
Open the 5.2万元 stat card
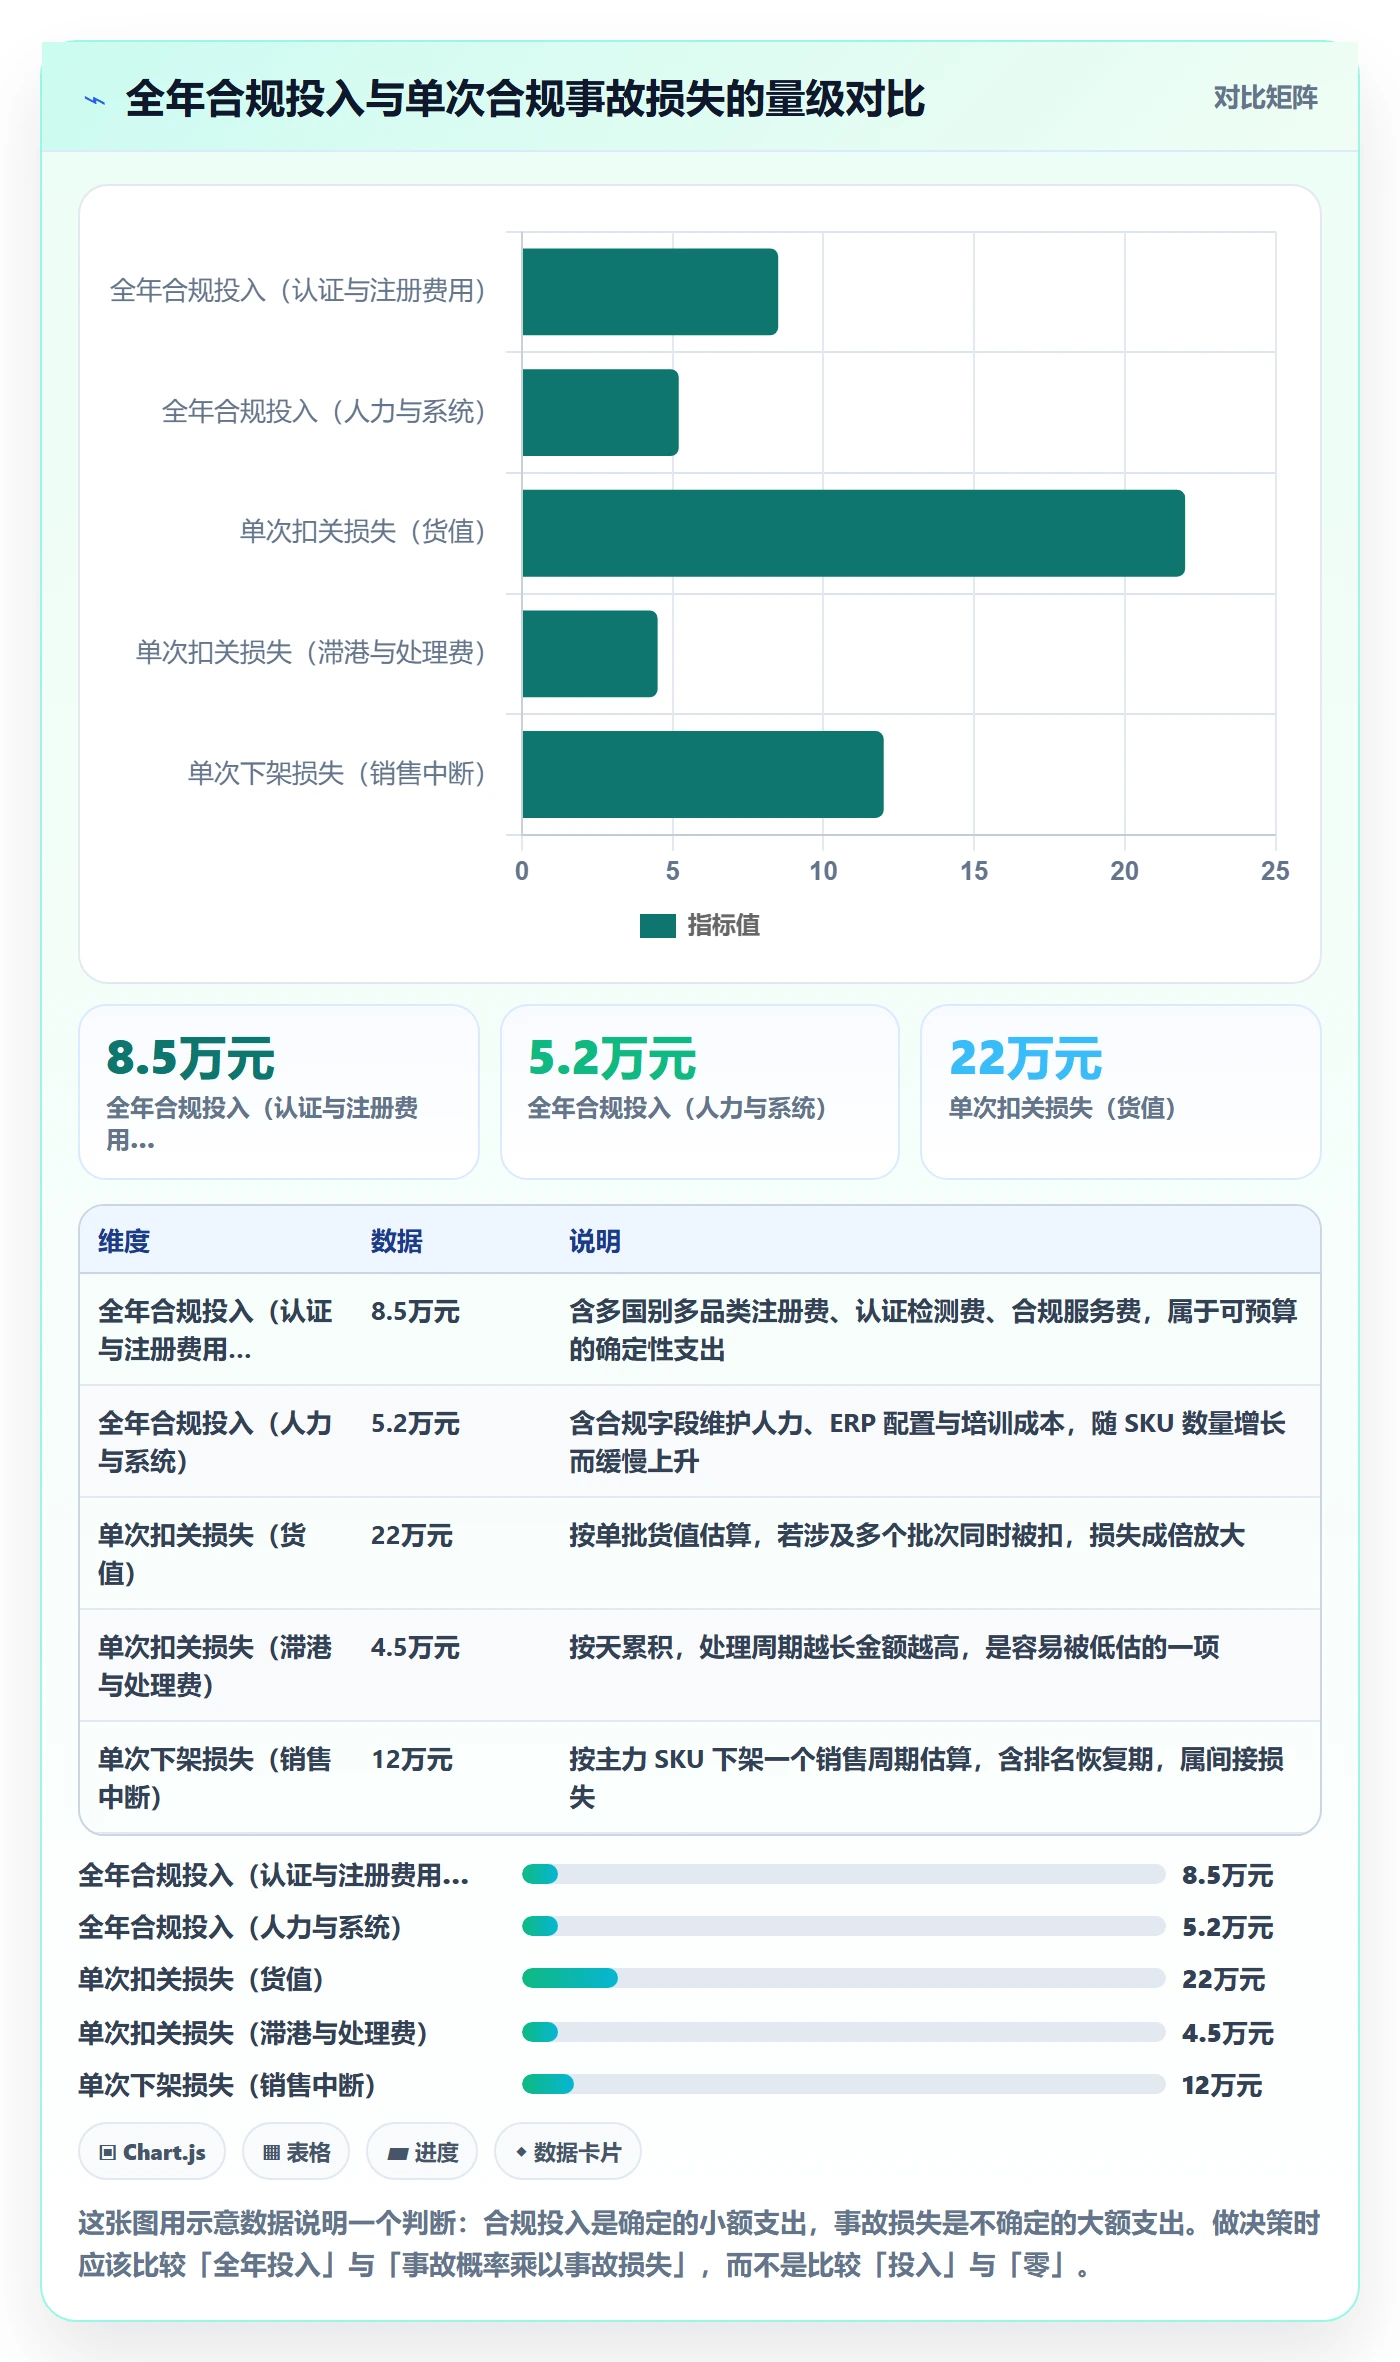(x=700, y=1092)
